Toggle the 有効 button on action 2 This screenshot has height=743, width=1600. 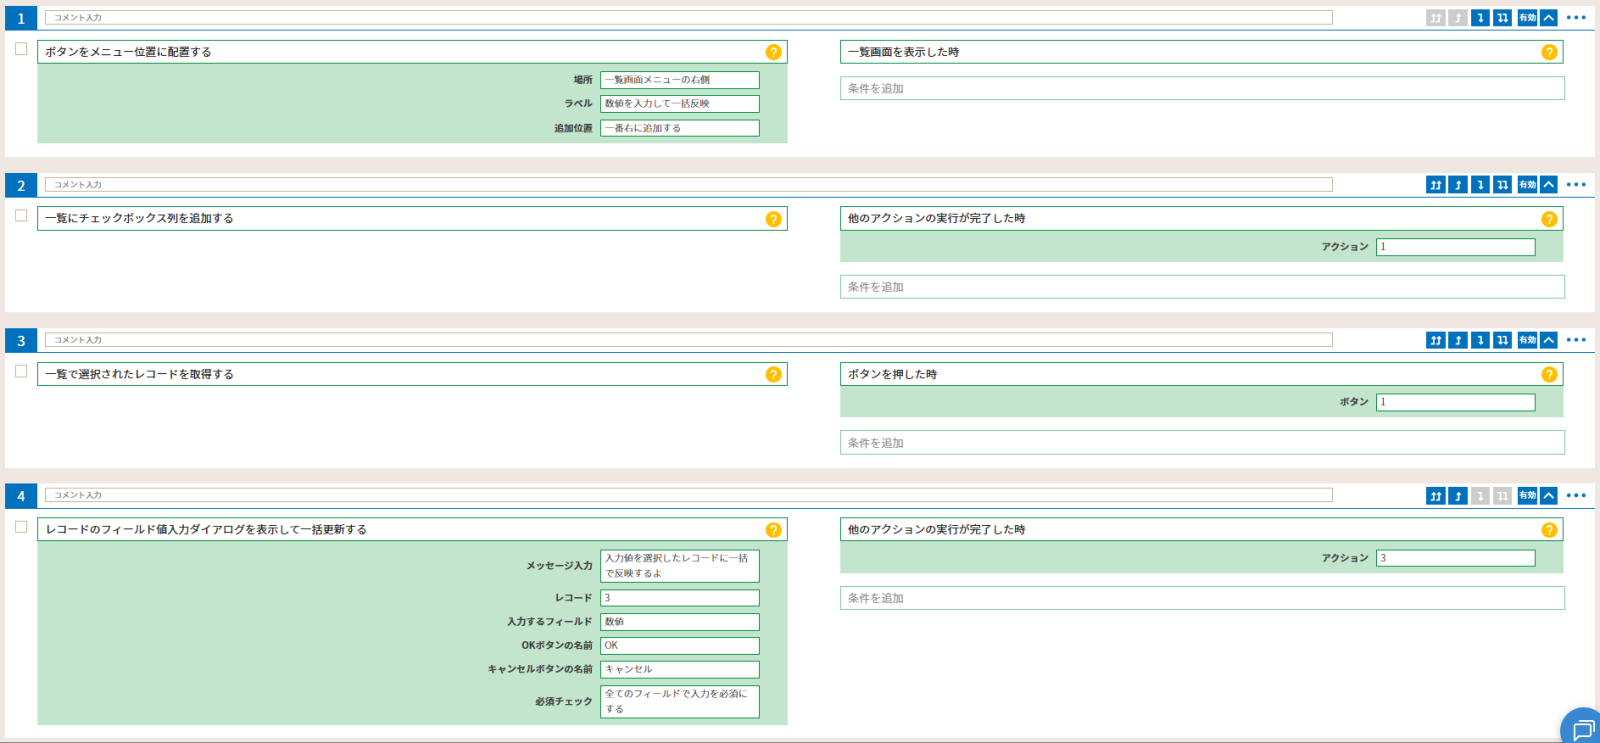tap(1527, 185)
